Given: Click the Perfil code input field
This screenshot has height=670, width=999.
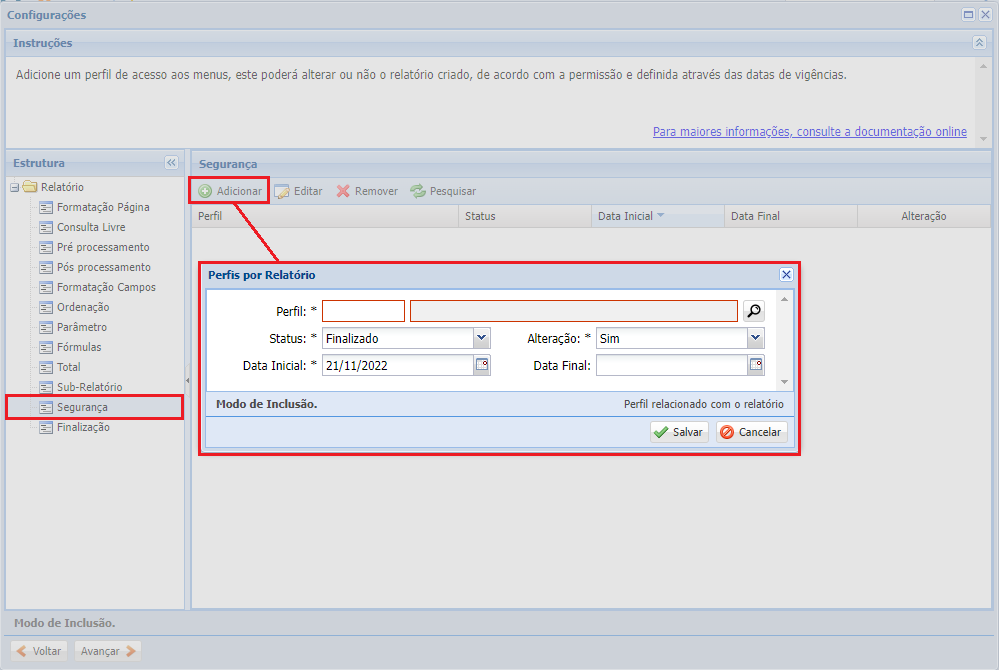Looking at the screenshot, I should click(363, 311).
